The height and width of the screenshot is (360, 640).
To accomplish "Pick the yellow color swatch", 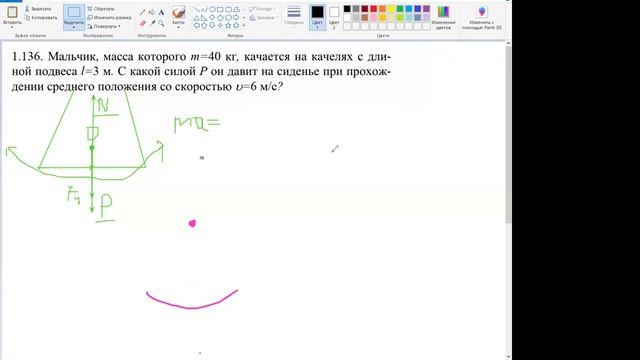I will 391,9.
